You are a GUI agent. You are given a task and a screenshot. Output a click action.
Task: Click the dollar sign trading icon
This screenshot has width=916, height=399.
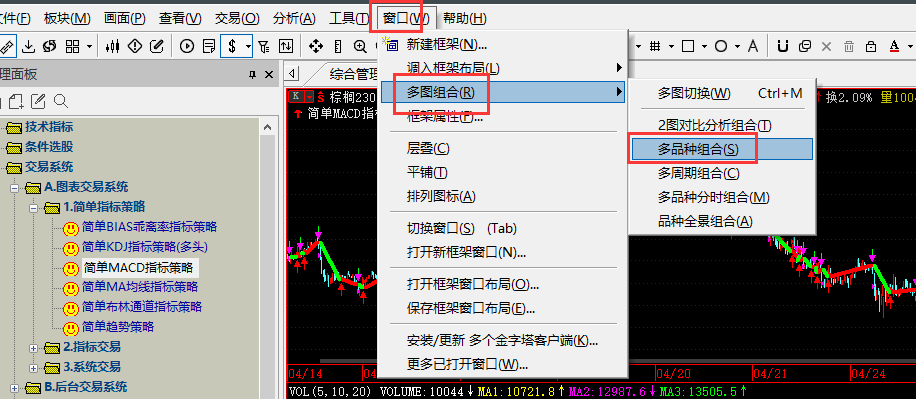coord(232,46)
